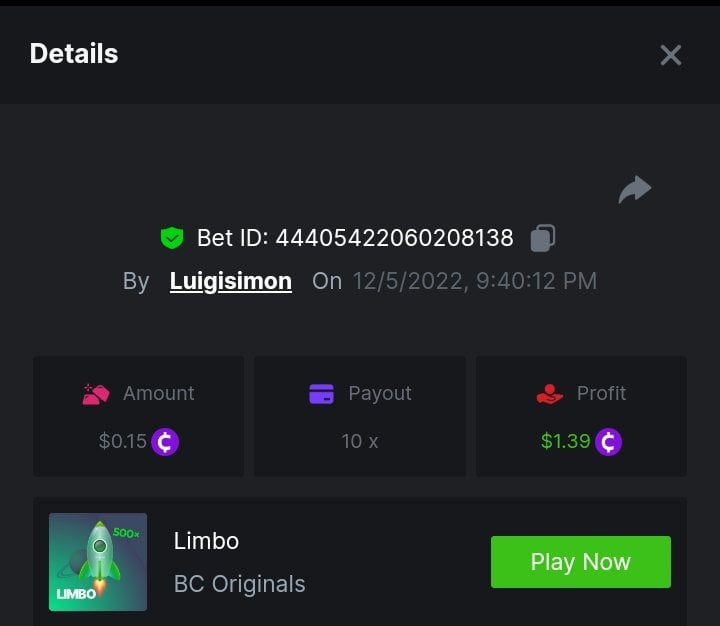720x626 pixels.
Task: Click the pink Amount coins icon
Action: coord(96,394)
